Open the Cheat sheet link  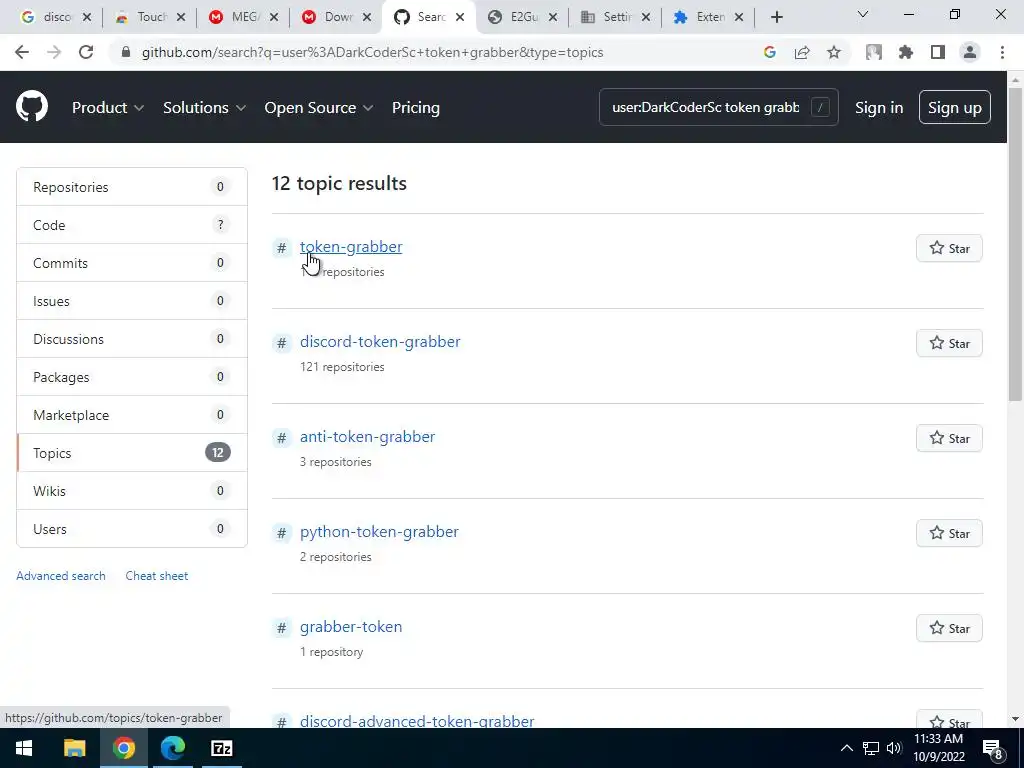point(157,575)
